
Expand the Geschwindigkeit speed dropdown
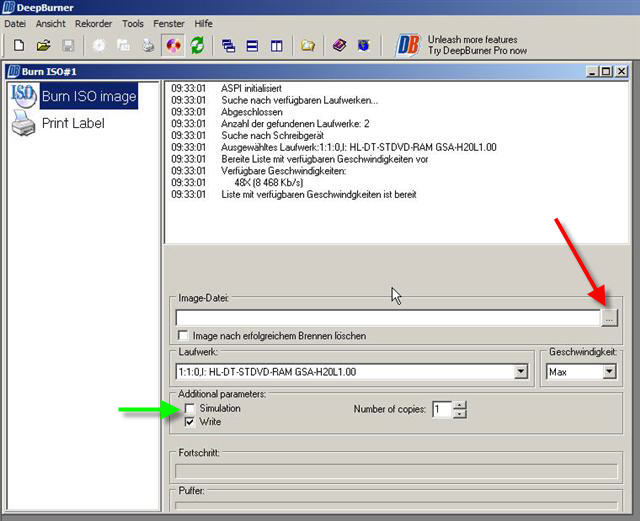click(x=609, y=372)
